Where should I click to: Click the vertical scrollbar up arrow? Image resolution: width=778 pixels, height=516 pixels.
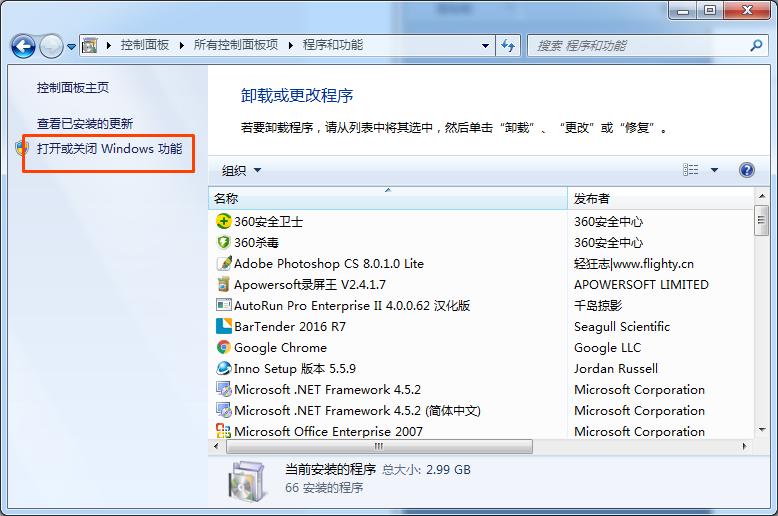[x=762, y=196]
